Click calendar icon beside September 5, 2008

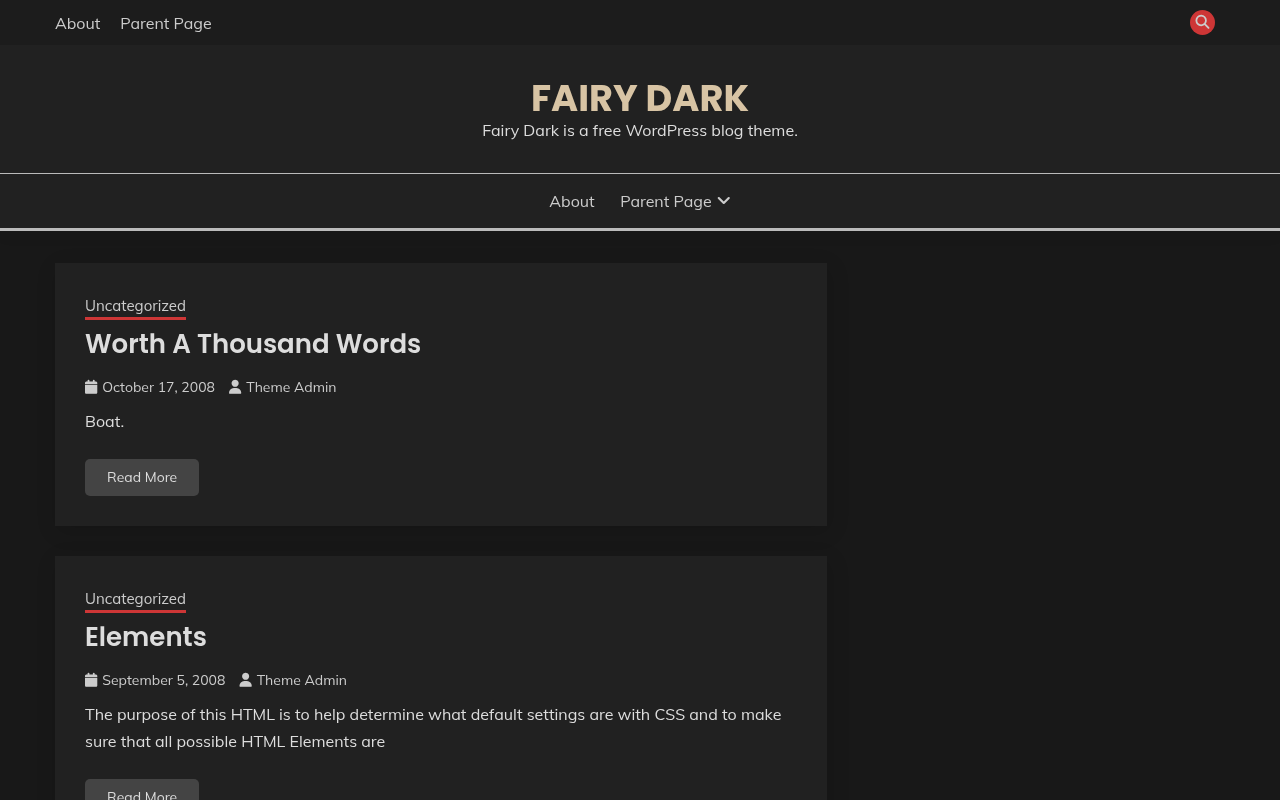91,680
